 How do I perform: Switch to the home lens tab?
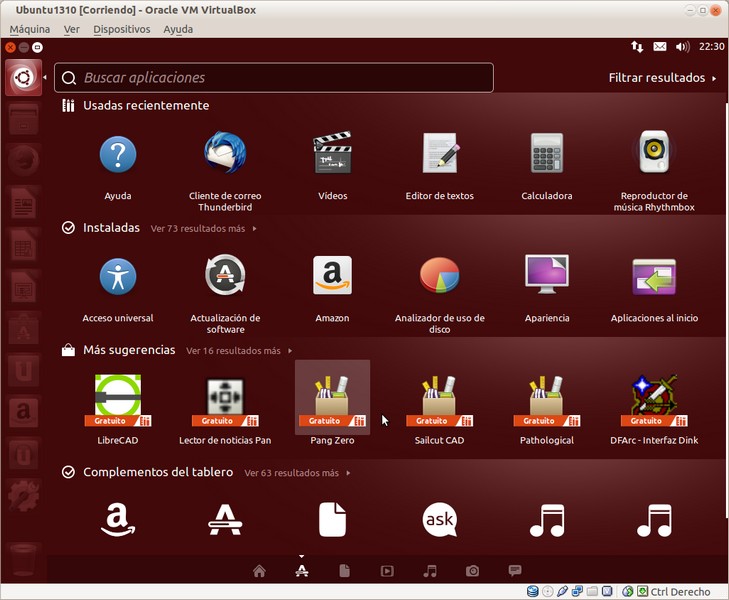pyautogui.click(x=259, y=571)
